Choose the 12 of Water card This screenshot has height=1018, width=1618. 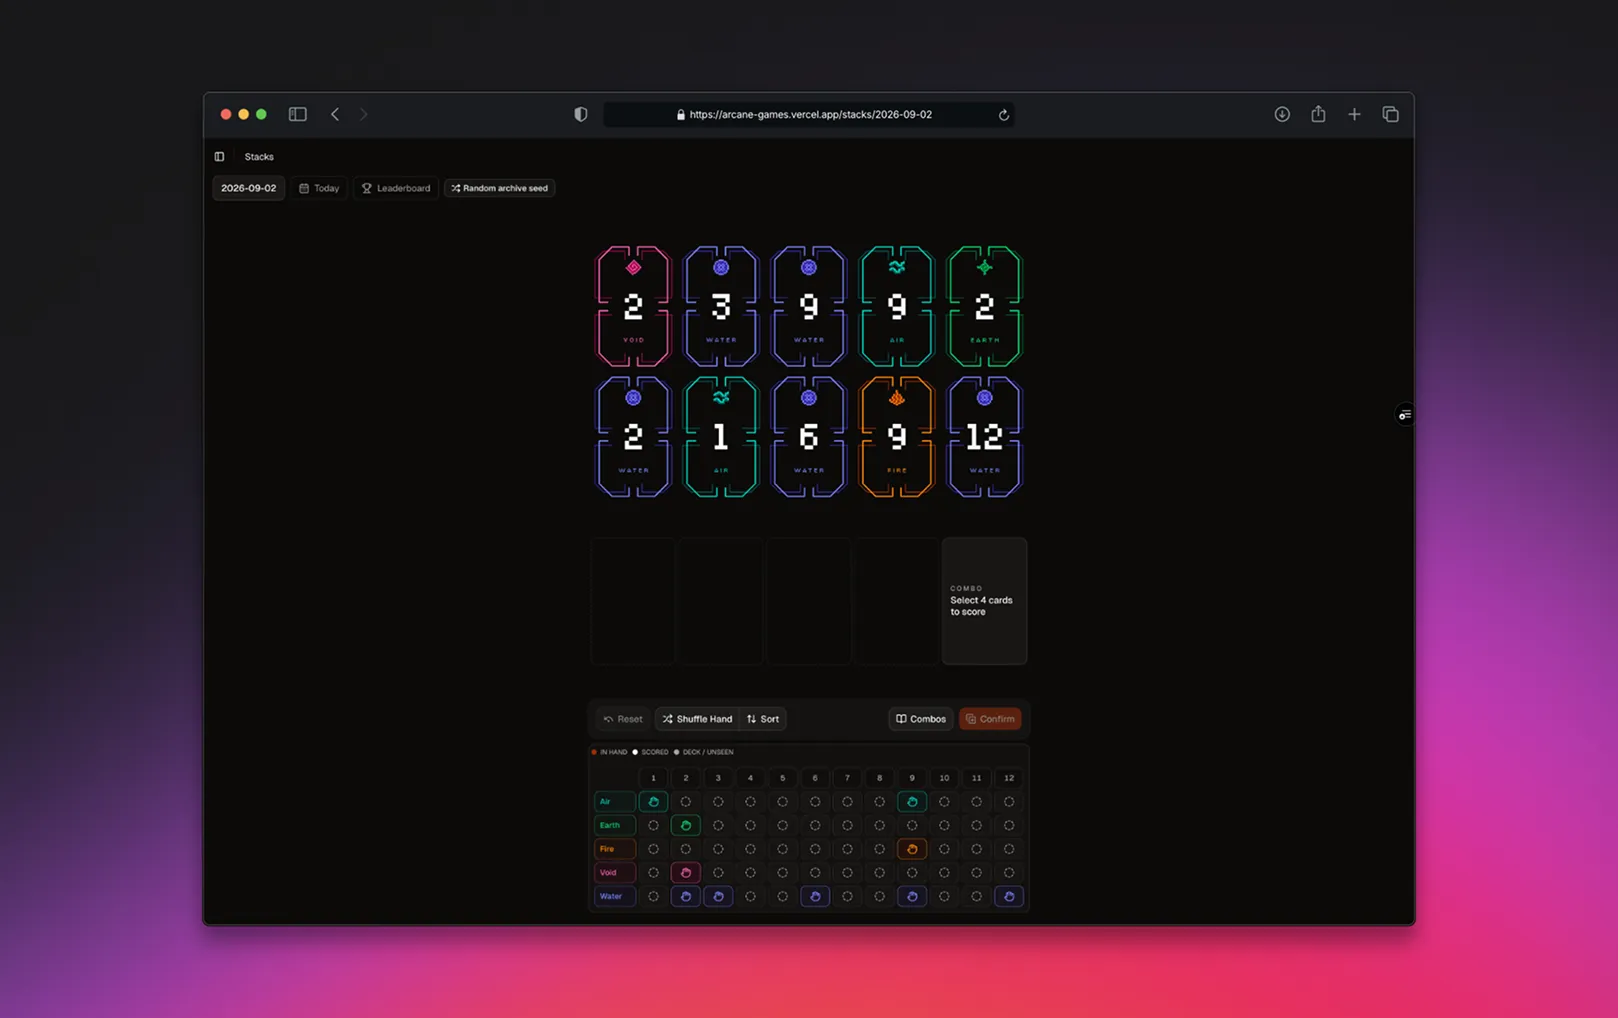985,436
